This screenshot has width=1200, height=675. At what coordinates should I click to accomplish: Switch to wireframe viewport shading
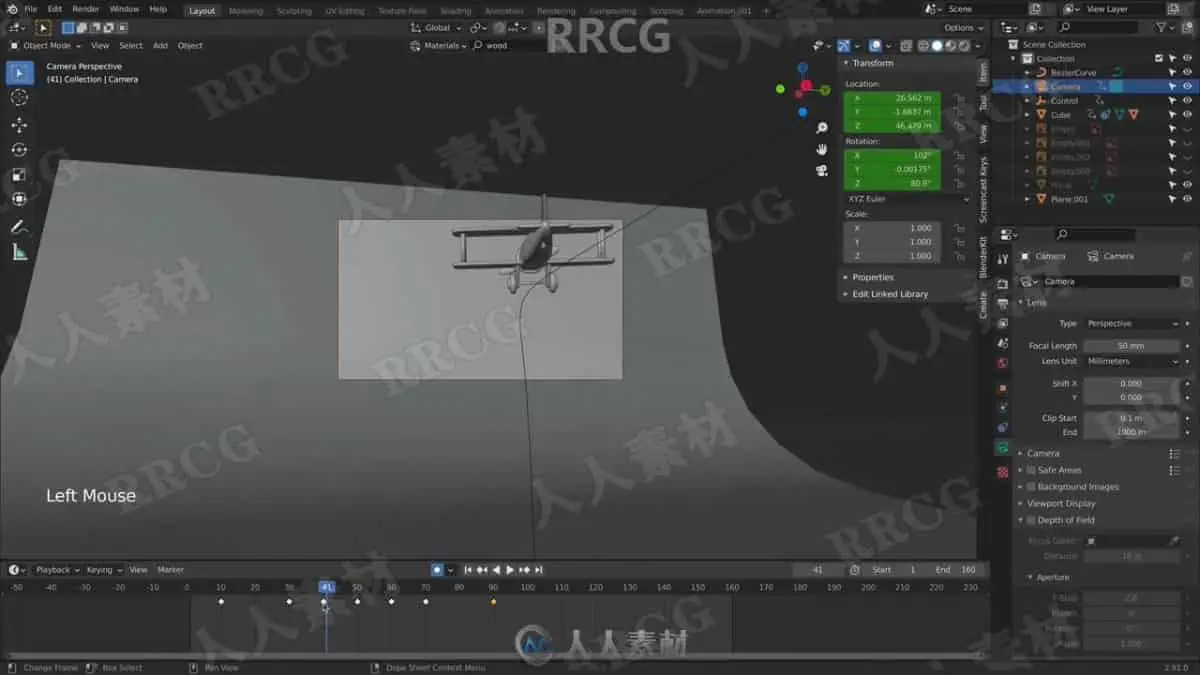pos(923,46)
